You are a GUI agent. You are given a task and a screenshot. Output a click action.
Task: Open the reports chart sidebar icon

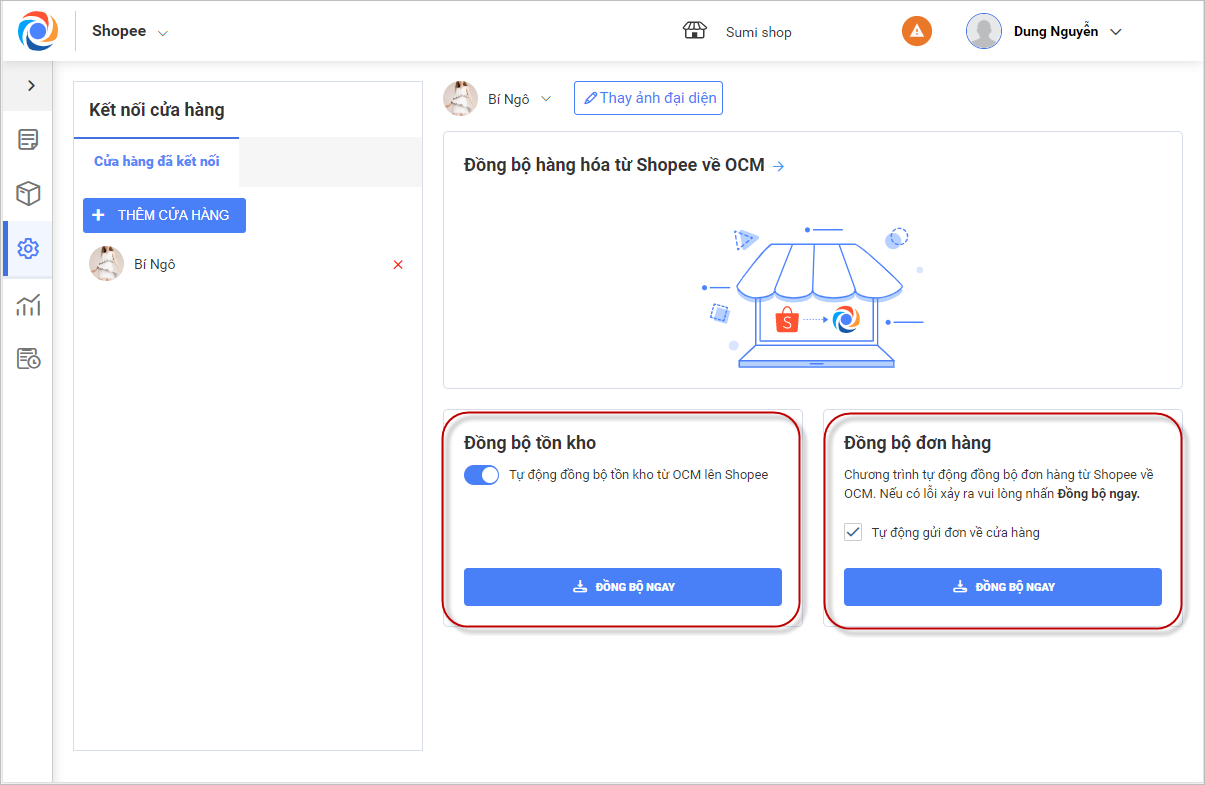28,304
